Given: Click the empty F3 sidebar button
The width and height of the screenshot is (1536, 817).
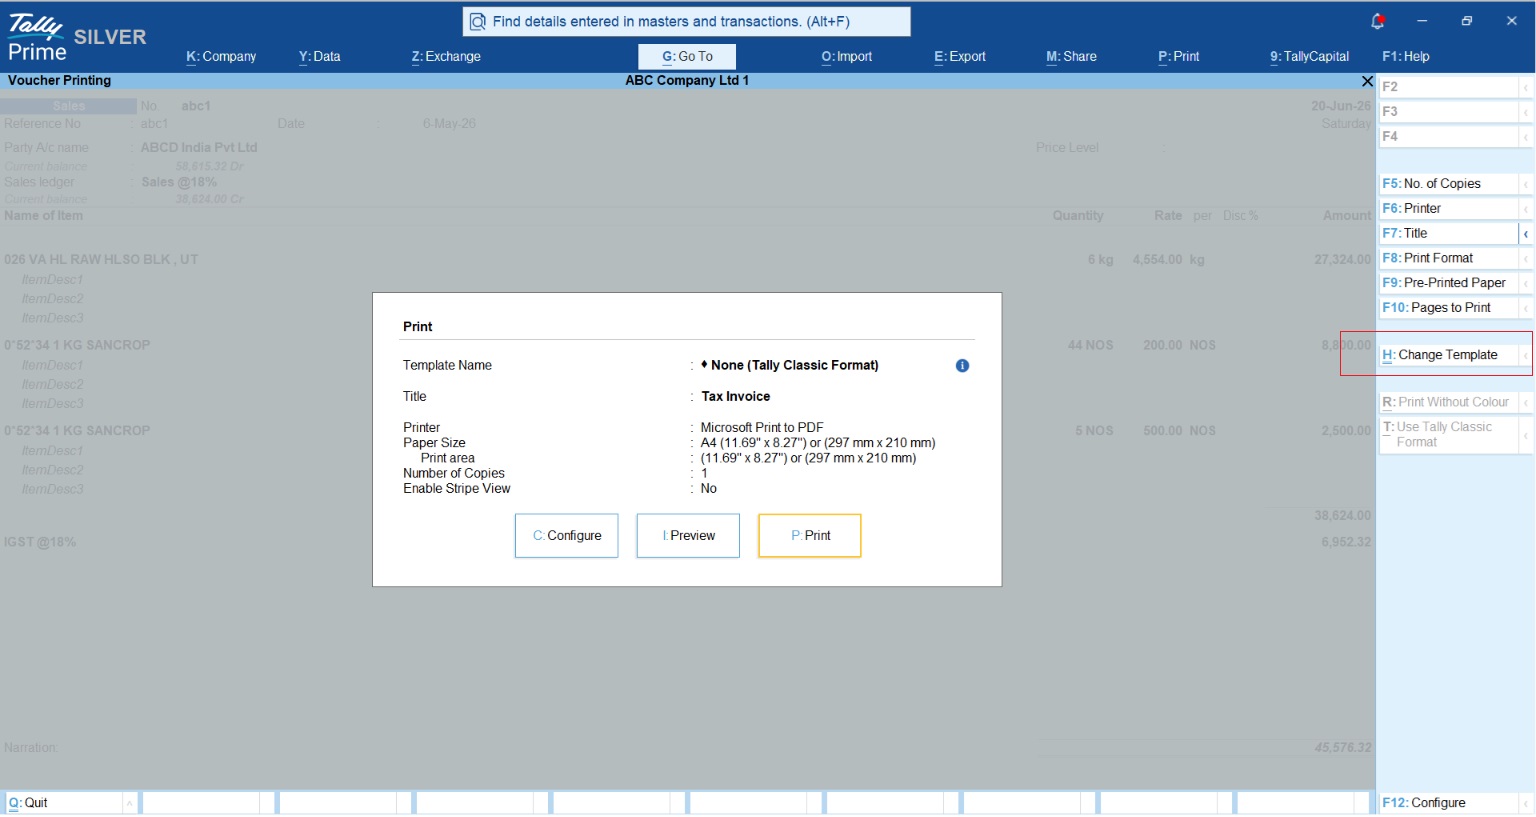Looking at the screenshot, I should [1449, 112].
